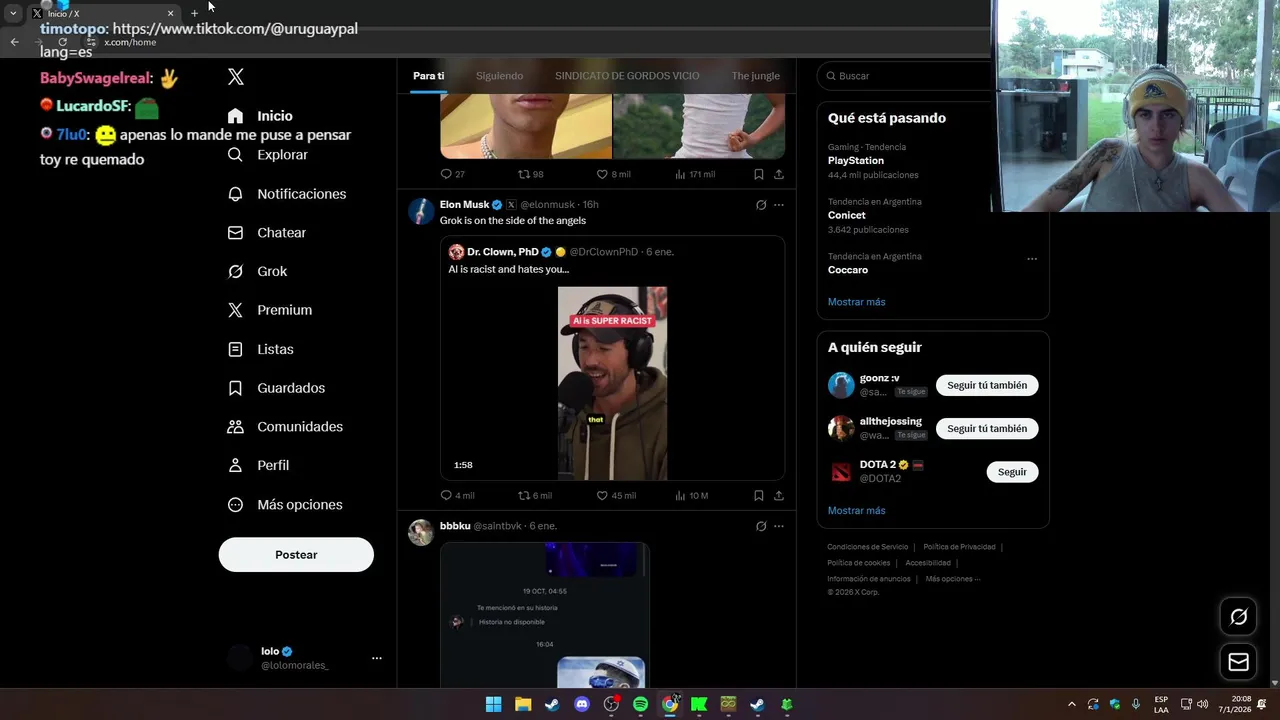The height and width of the screenshot is (720, 1280).
Task: Click the Elon Musk author name
Action: [x=464, y=205]
